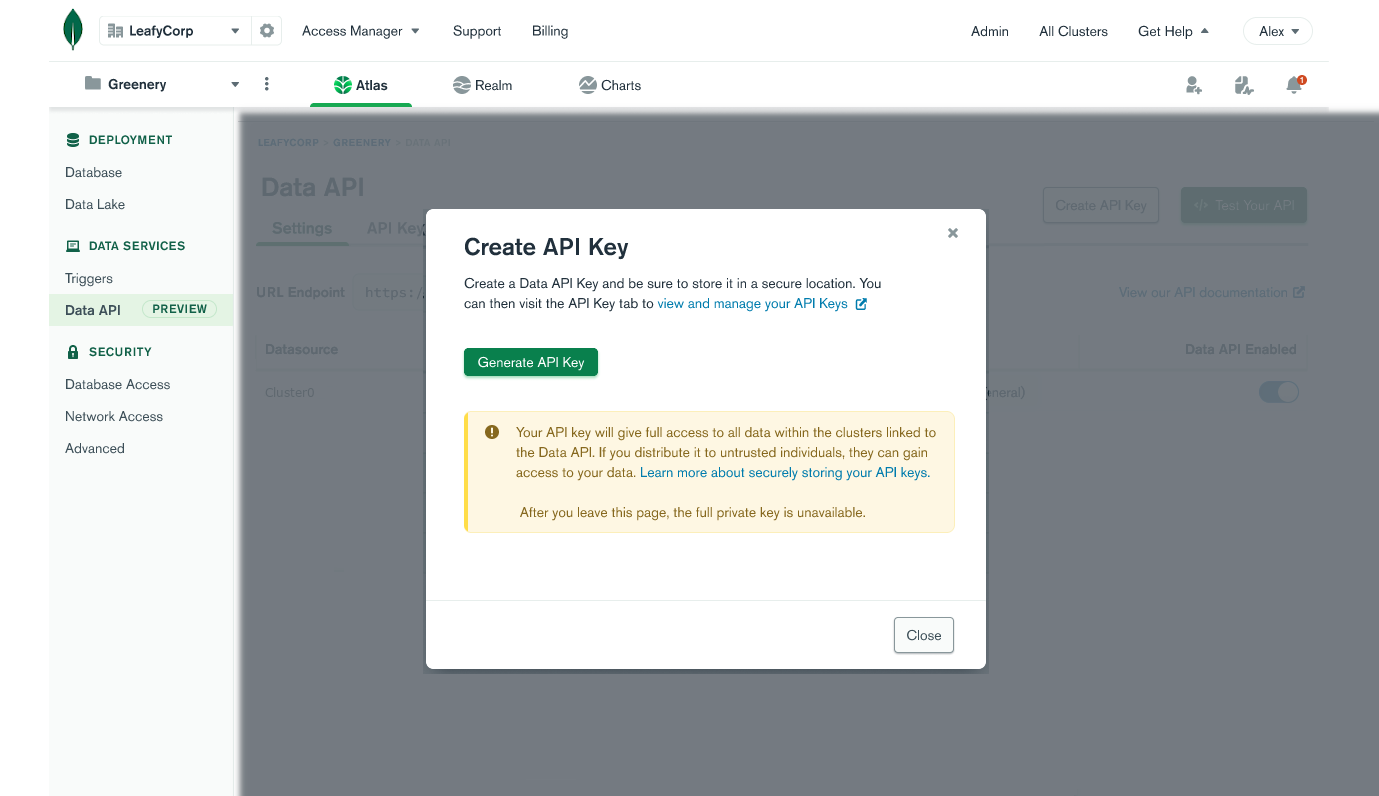Click the LeafyCorp breadcrumb

(x=288, y=143)
